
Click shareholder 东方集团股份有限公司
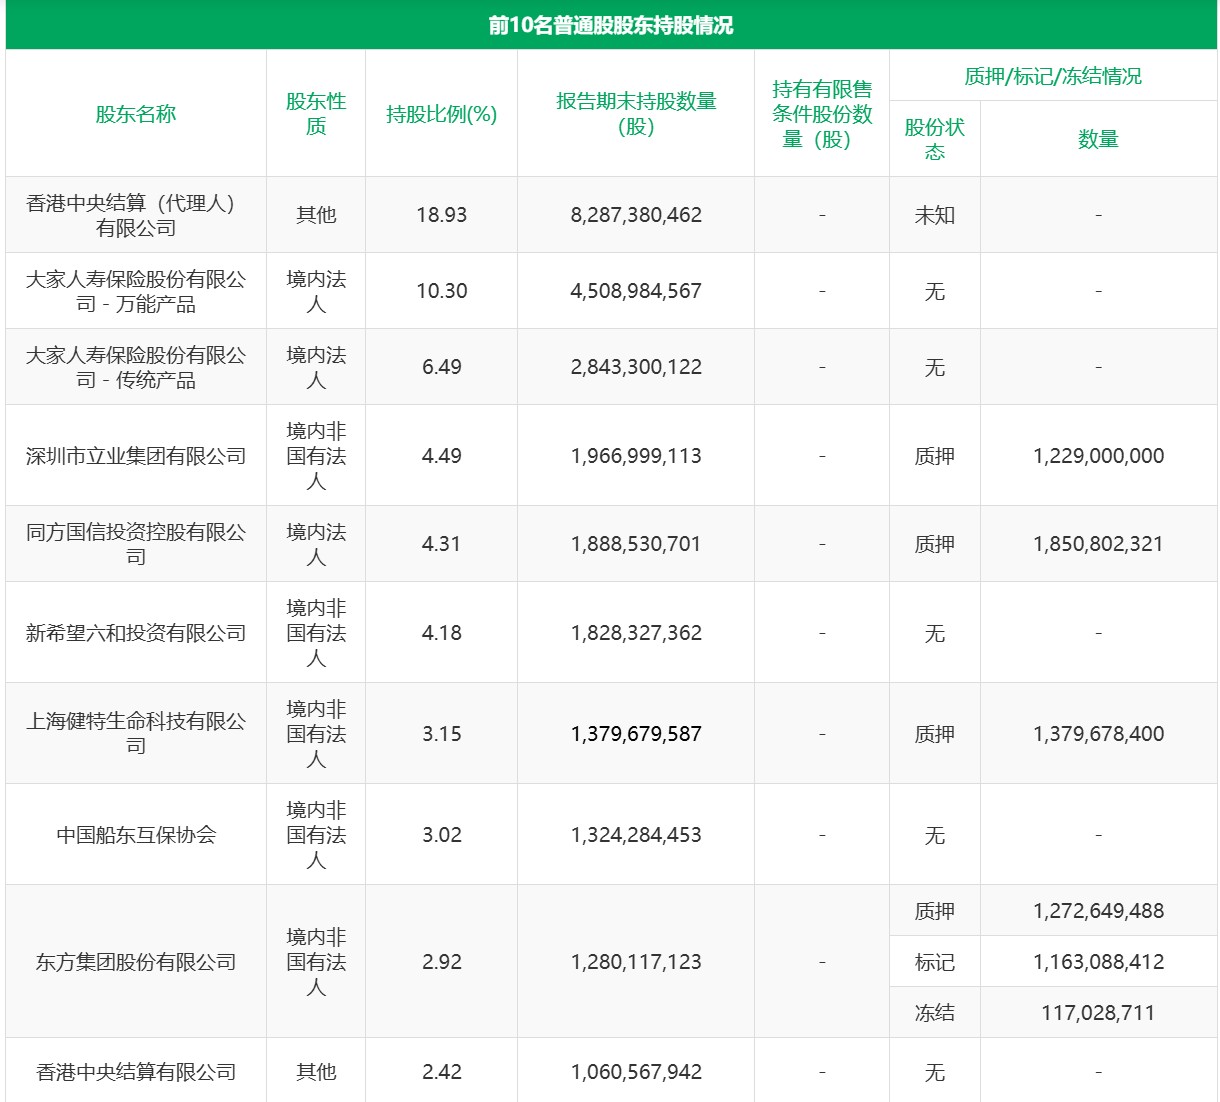[136, 962]
